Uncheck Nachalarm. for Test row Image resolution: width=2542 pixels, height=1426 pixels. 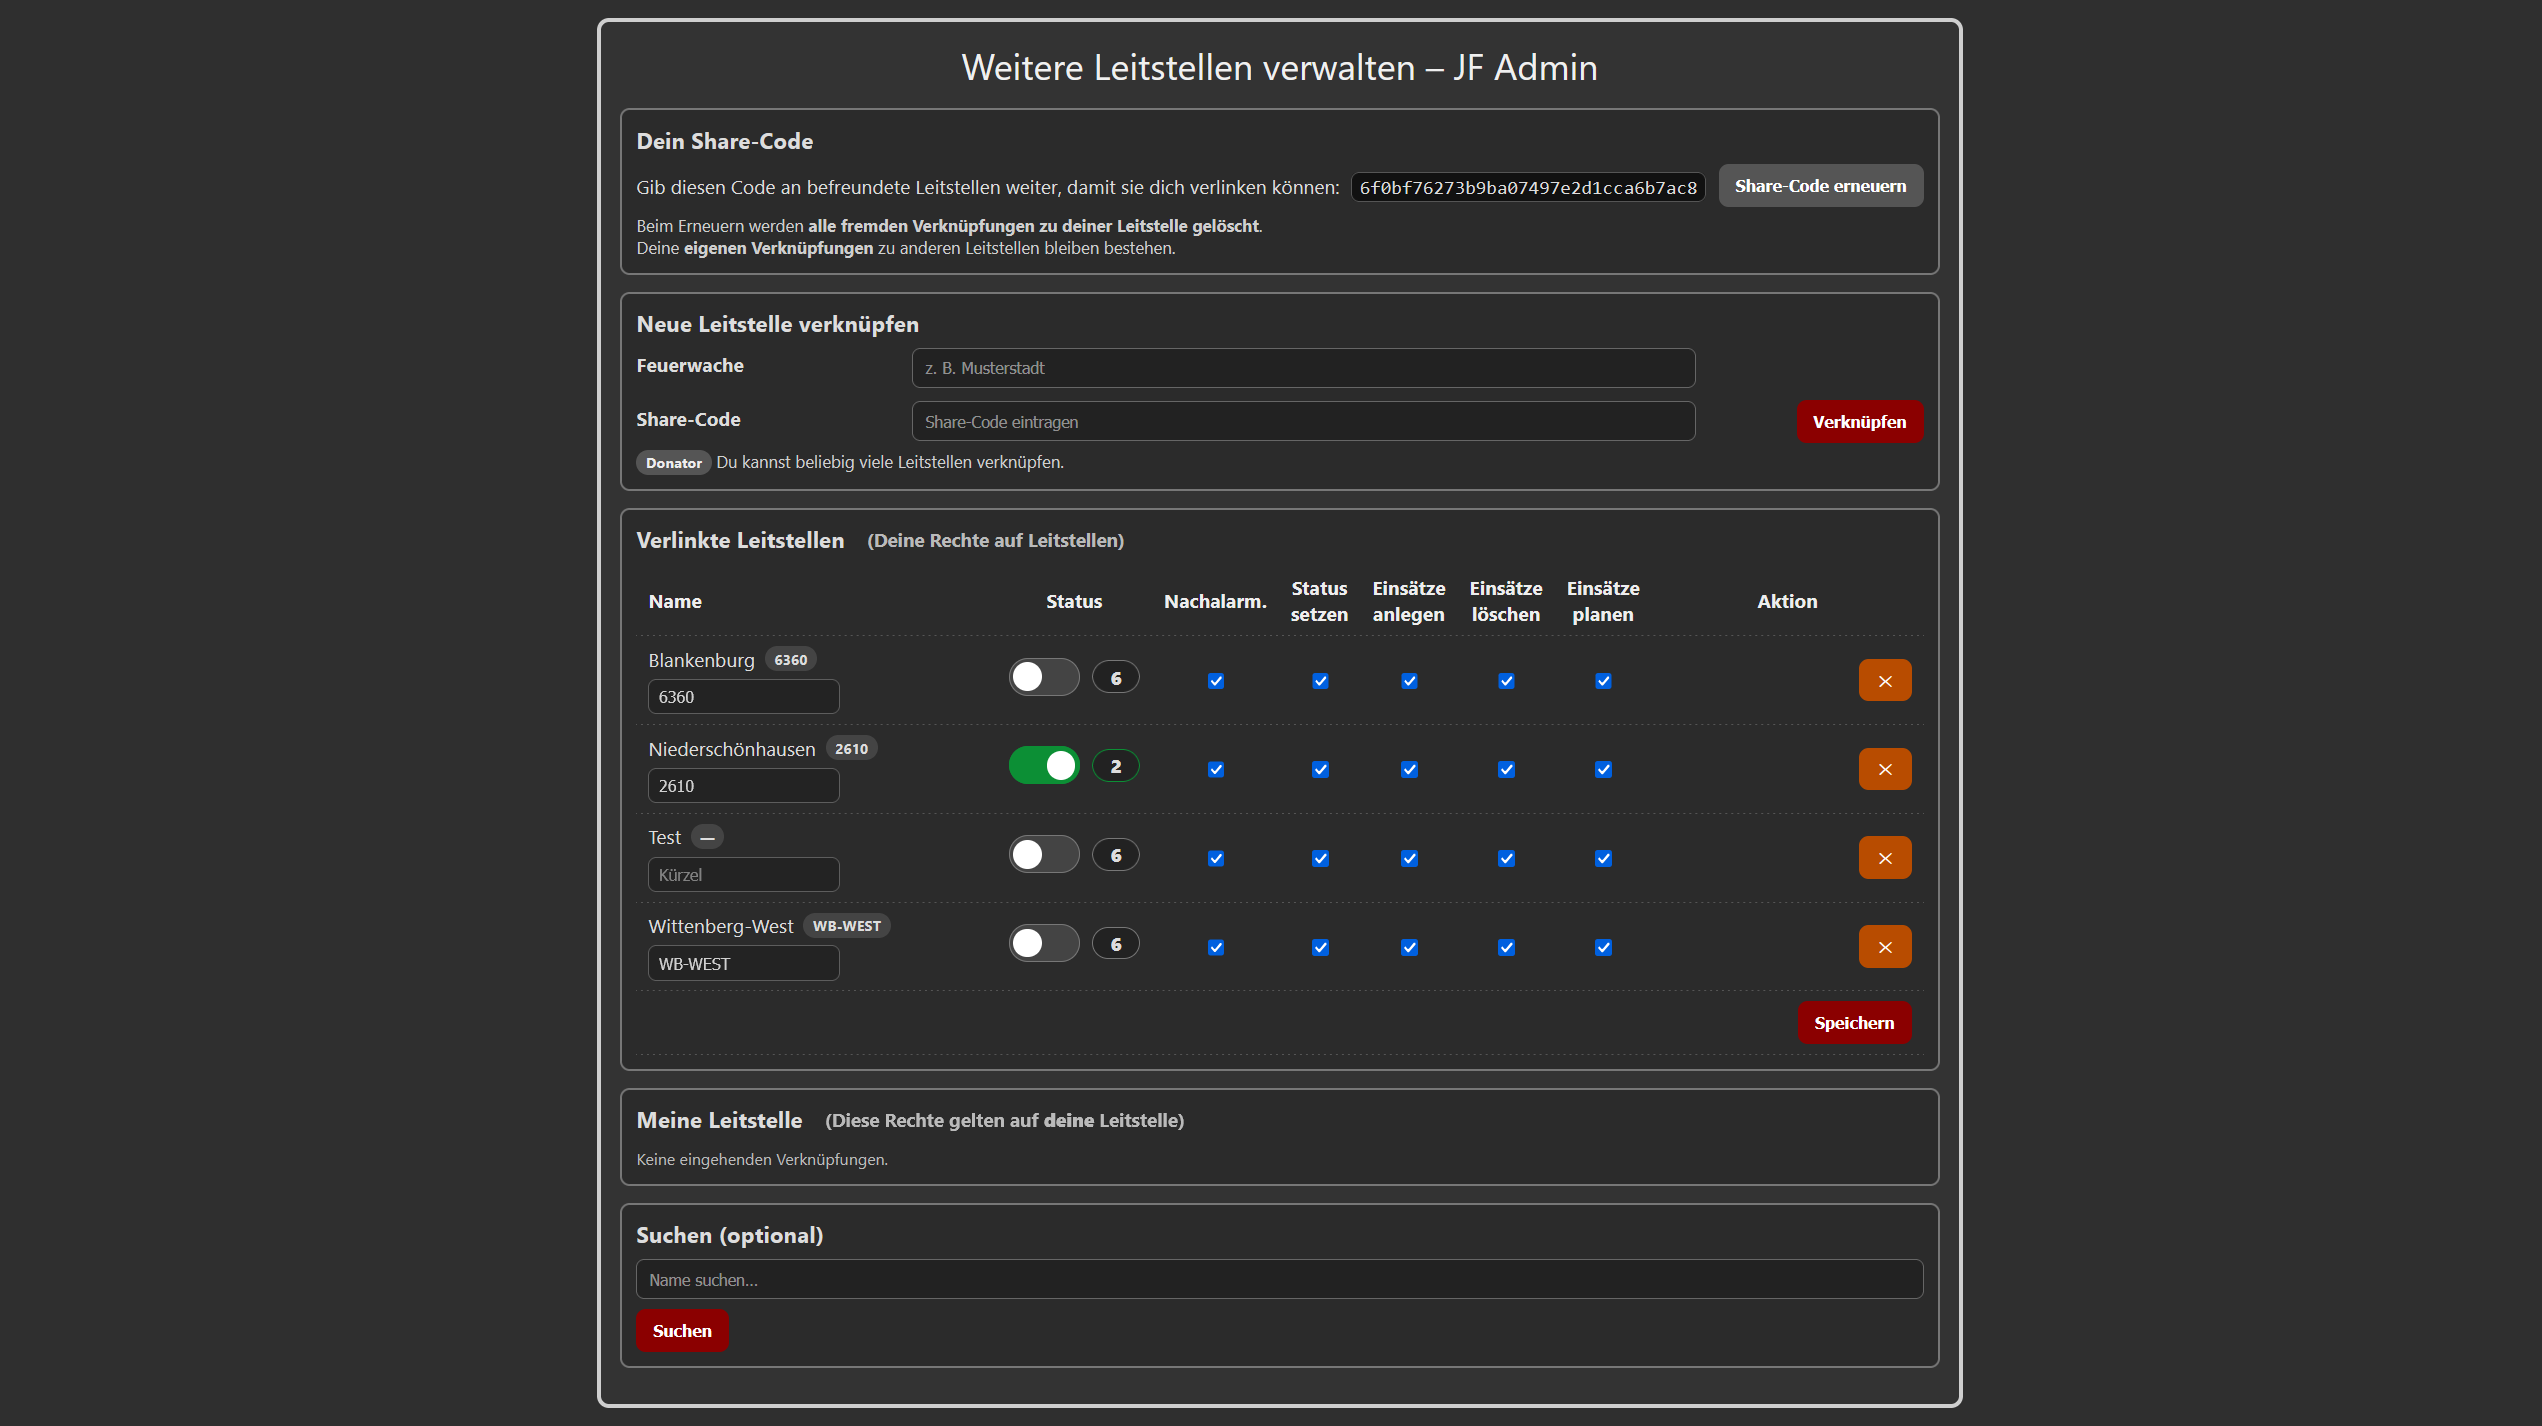coord(1215,858)
